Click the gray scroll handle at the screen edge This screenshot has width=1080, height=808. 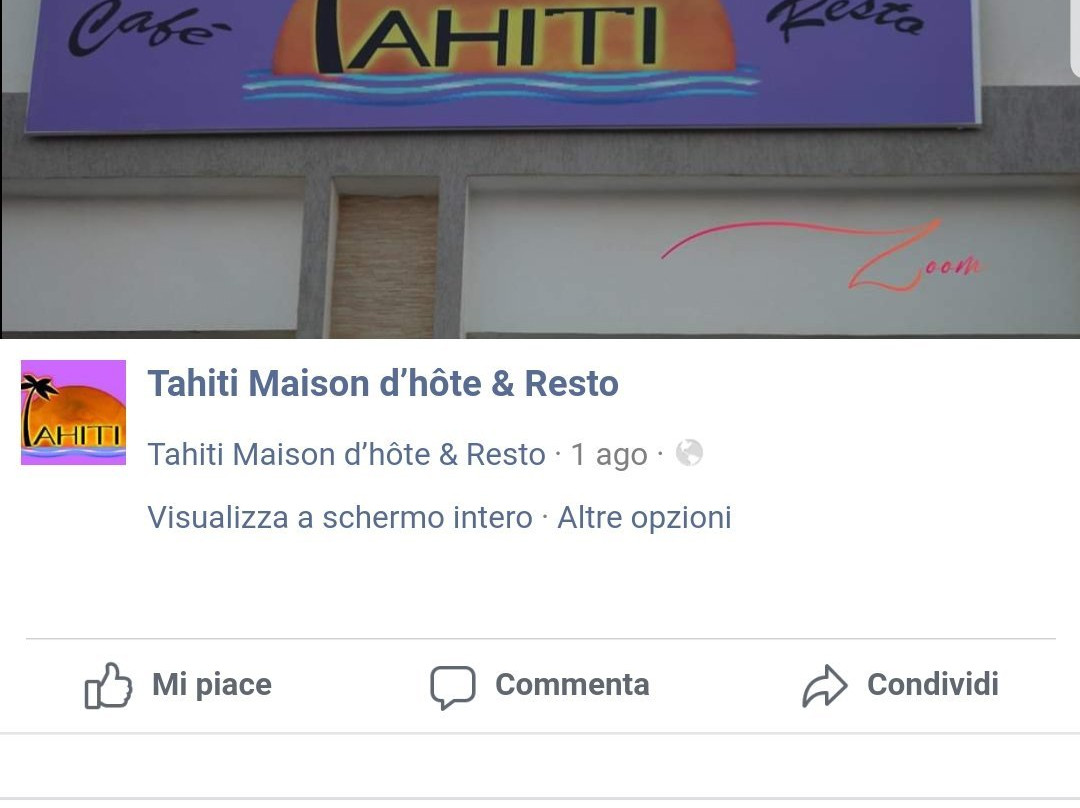point(1075,34)
